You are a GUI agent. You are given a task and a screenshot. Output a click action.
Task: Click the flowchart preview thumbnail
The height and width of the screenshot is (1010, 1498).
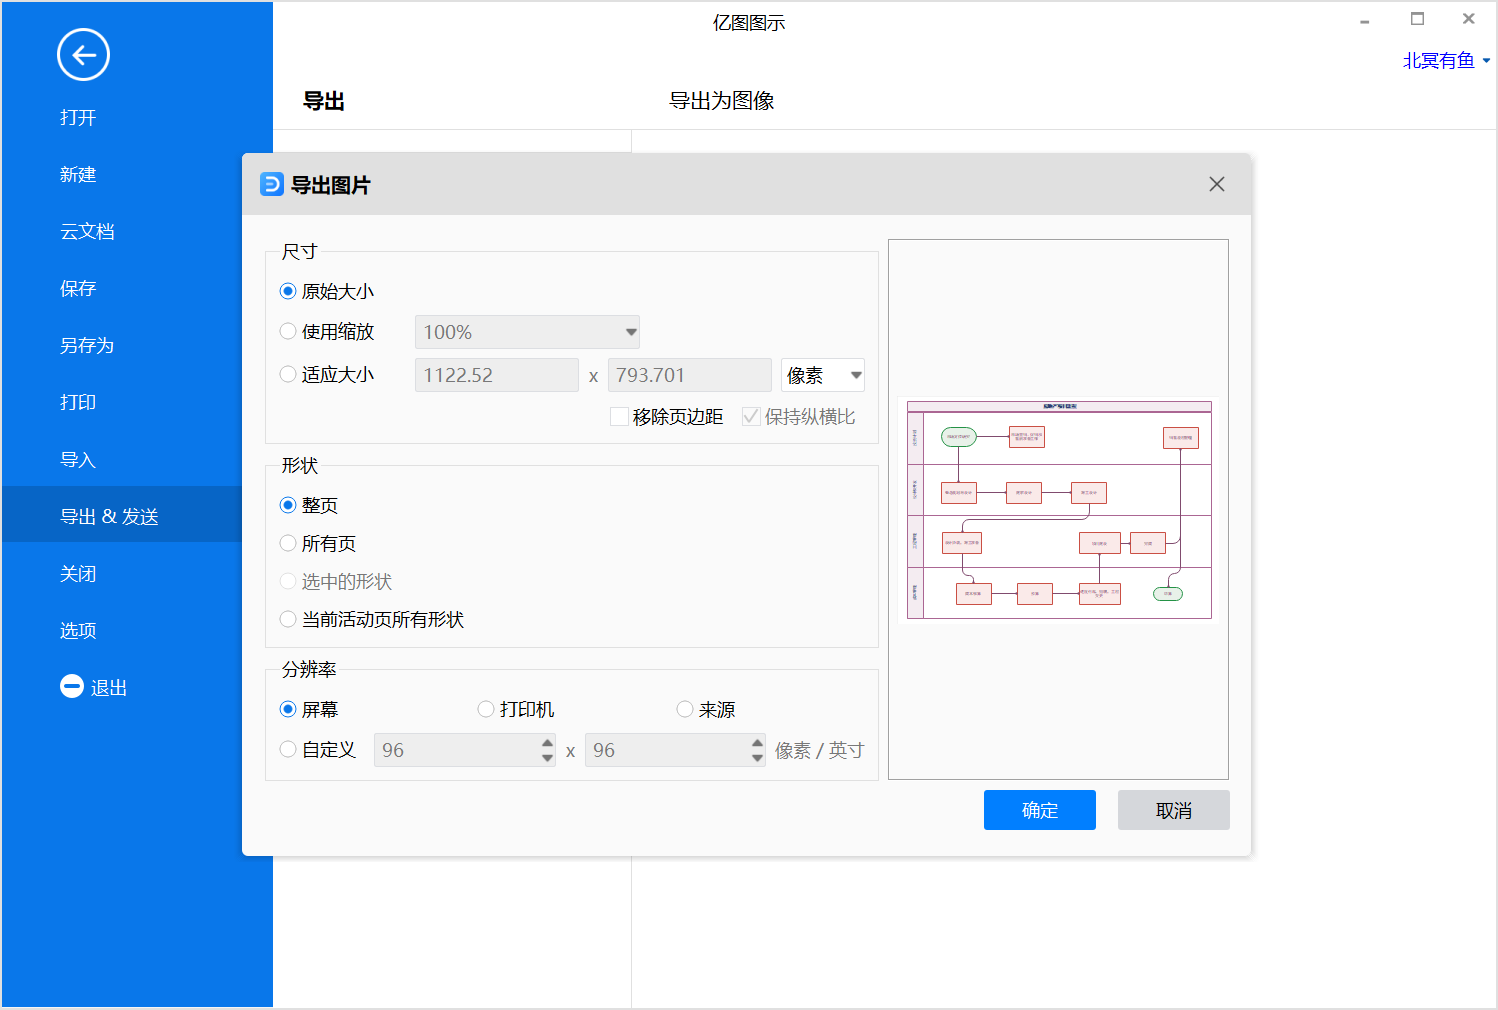(1059, 510)
